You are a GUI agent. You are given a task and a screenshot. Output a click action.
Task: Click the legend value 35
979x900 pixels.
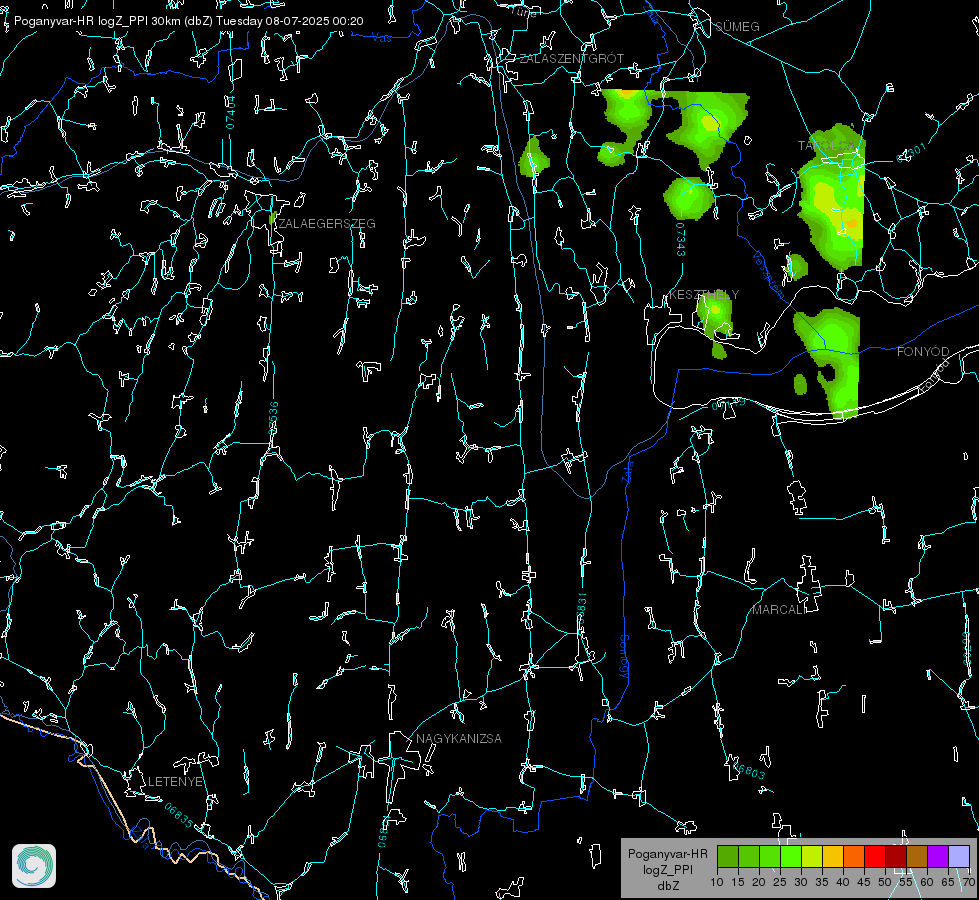tap(822, 883)
